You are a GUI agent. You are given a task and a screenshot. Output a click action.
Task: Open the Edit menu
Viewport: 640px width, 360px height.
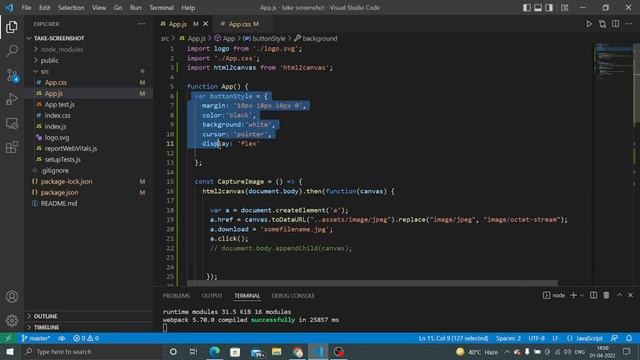44,8
